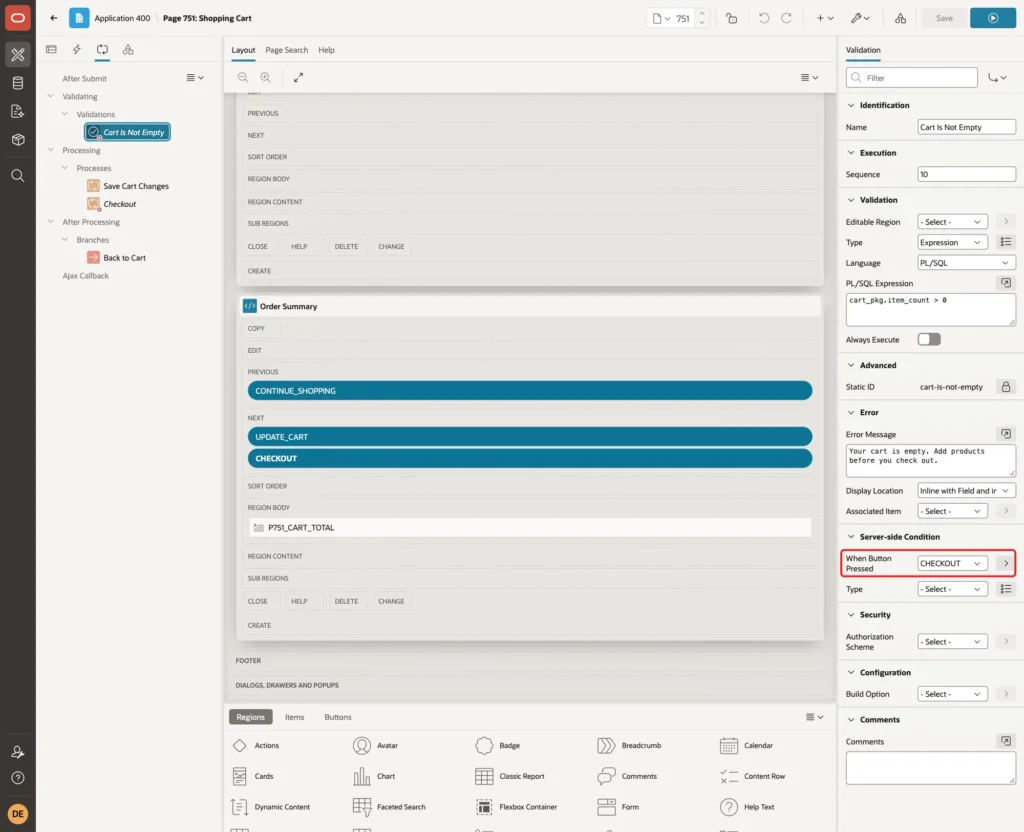Viewport: 1024px width, 832px height.
Task: Switch to the Processing tab icon
Action: tap(102, 50)
